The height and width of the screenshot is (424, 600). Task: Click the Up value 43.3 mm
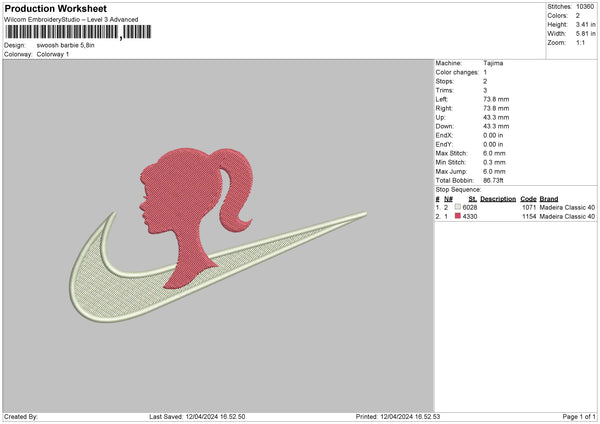point(496,117)
